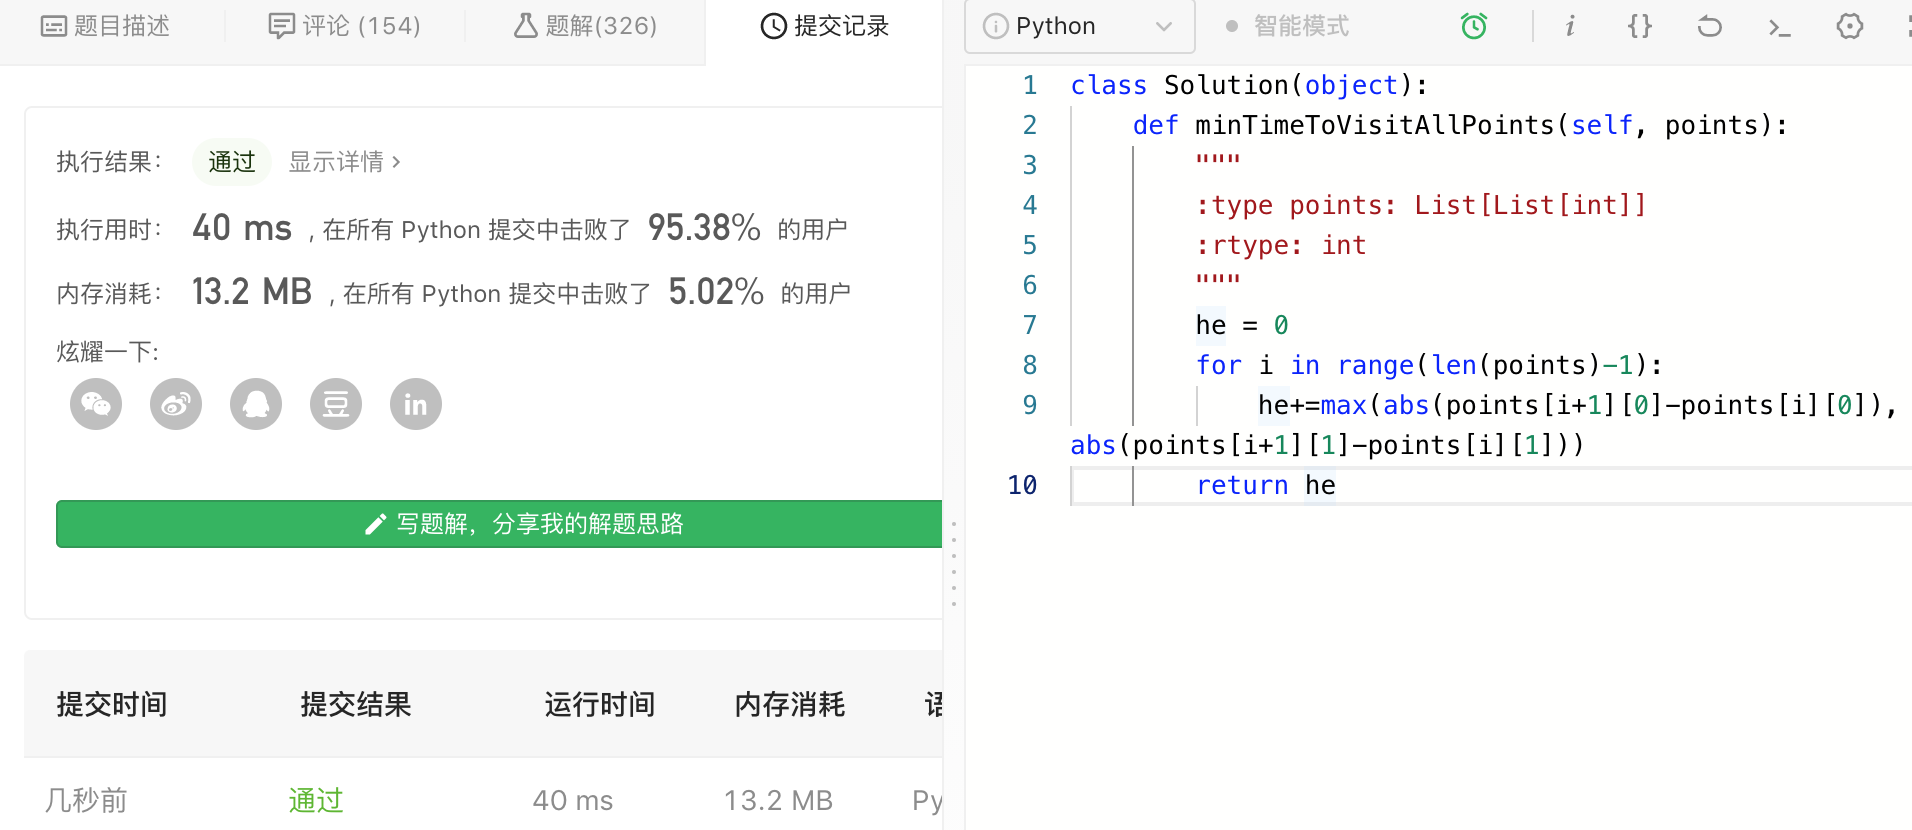This screenshot has width=1912, height=830.
Task: Click the 提交结果 column header
Action: (x=356, y=705)
